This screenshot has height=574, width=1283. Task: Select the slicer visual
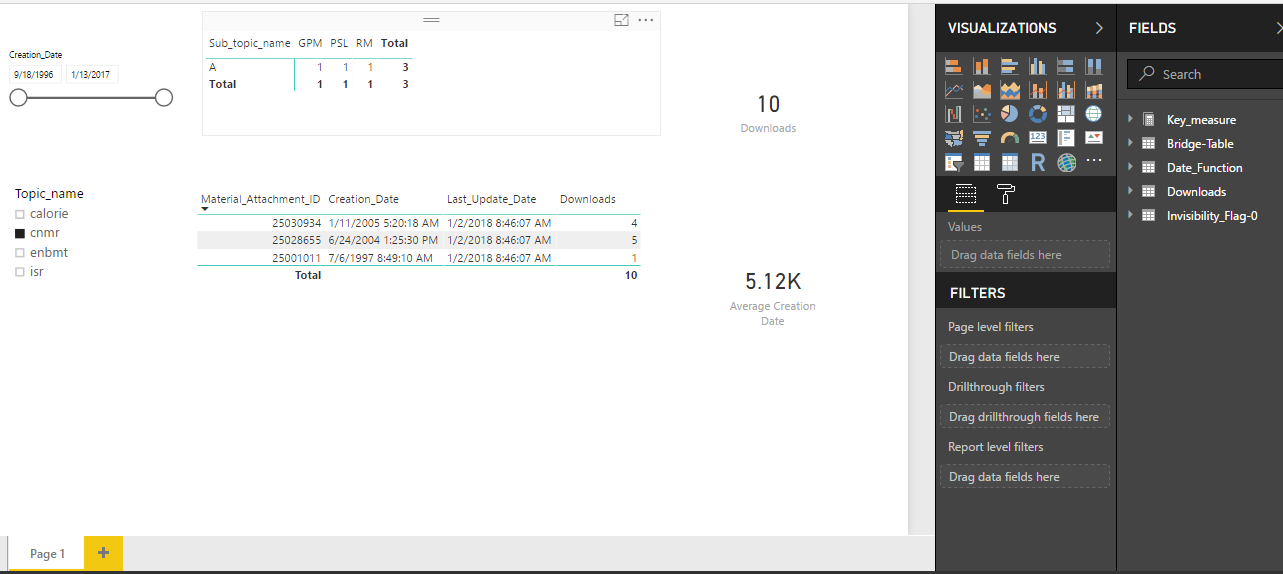pos(953,162)
